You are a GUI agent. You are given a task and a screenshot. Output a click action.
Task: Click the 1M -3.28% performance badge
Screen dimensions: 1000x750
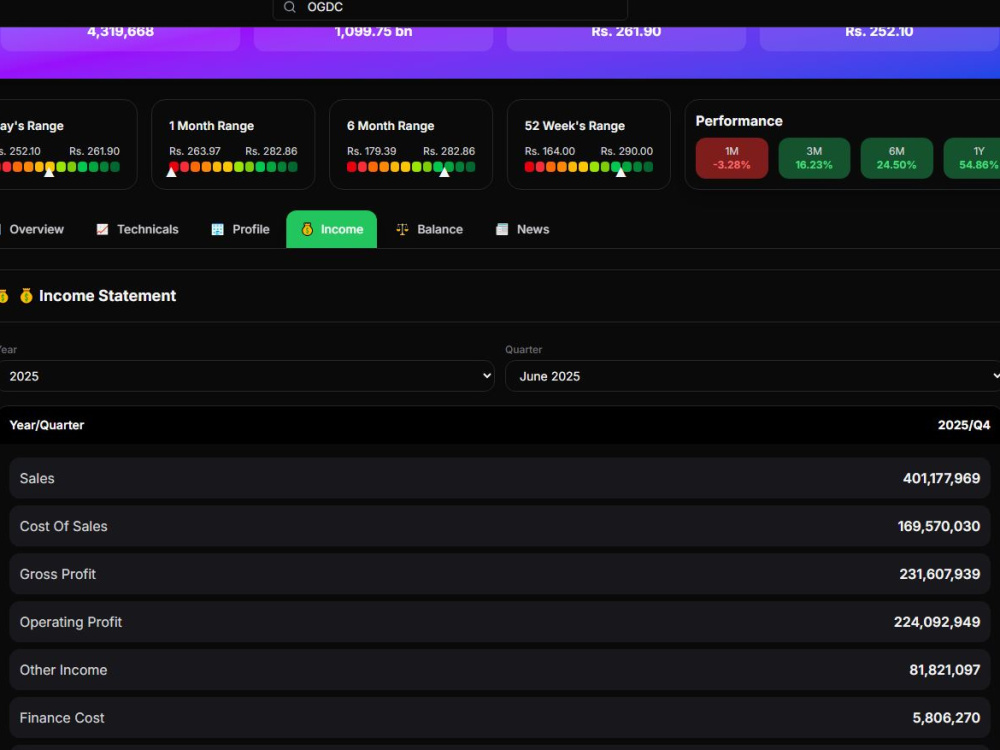click(732, 158)
